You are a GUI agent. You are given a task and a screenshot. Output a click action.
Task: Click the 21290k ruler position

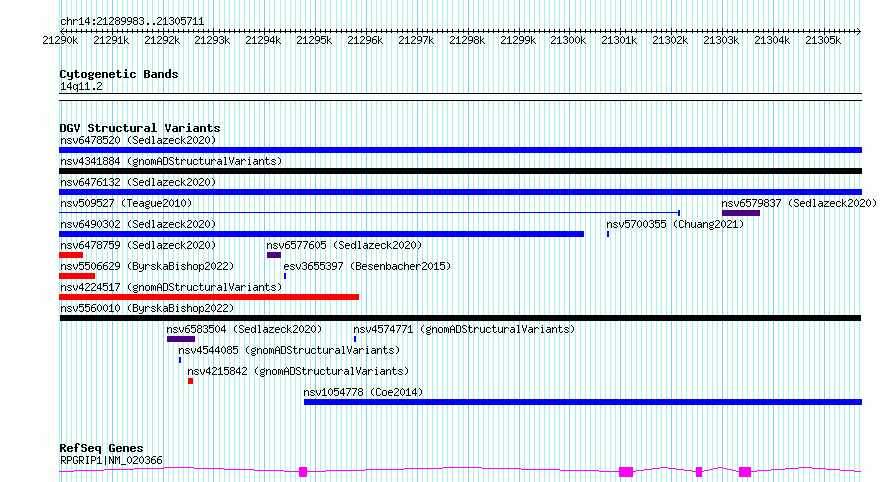click(x=60, y=40)
